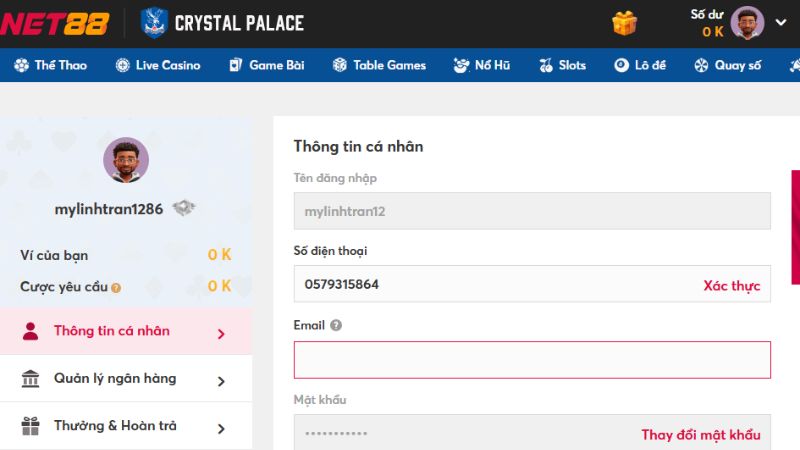This screenshot has width=800, height=450.
Task: Open the Thể Thao menu
Action: pos(51,65)
